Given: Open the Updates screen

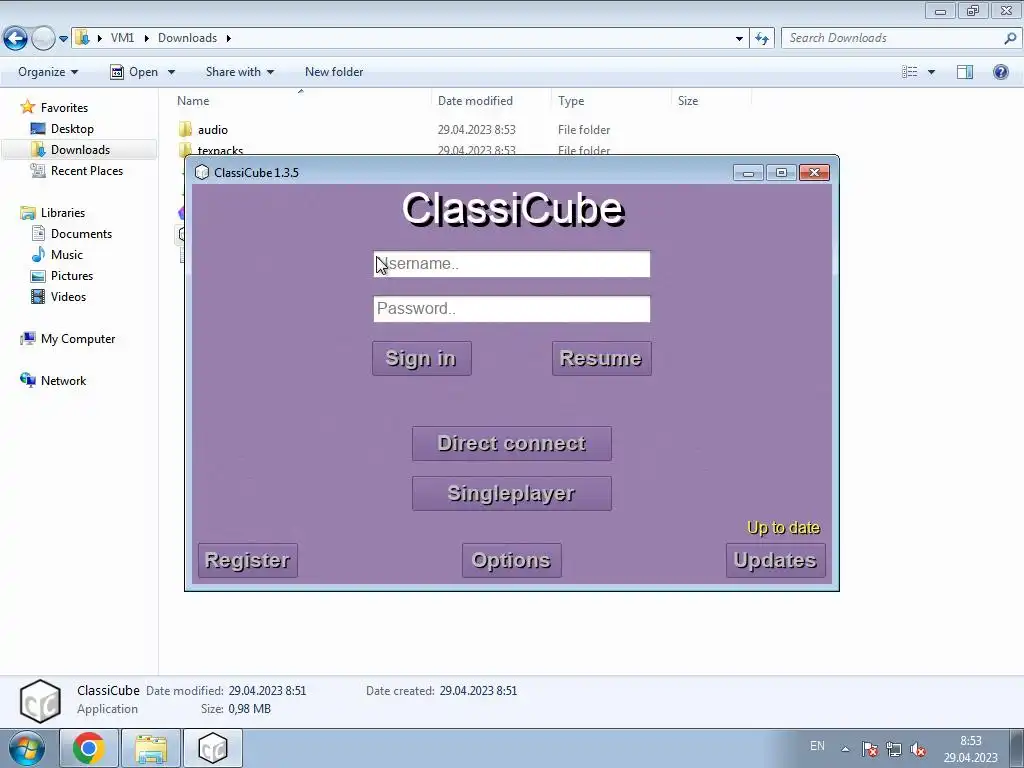Looking at the screenshot, I should pyautogui.click(x=775, y=560).
